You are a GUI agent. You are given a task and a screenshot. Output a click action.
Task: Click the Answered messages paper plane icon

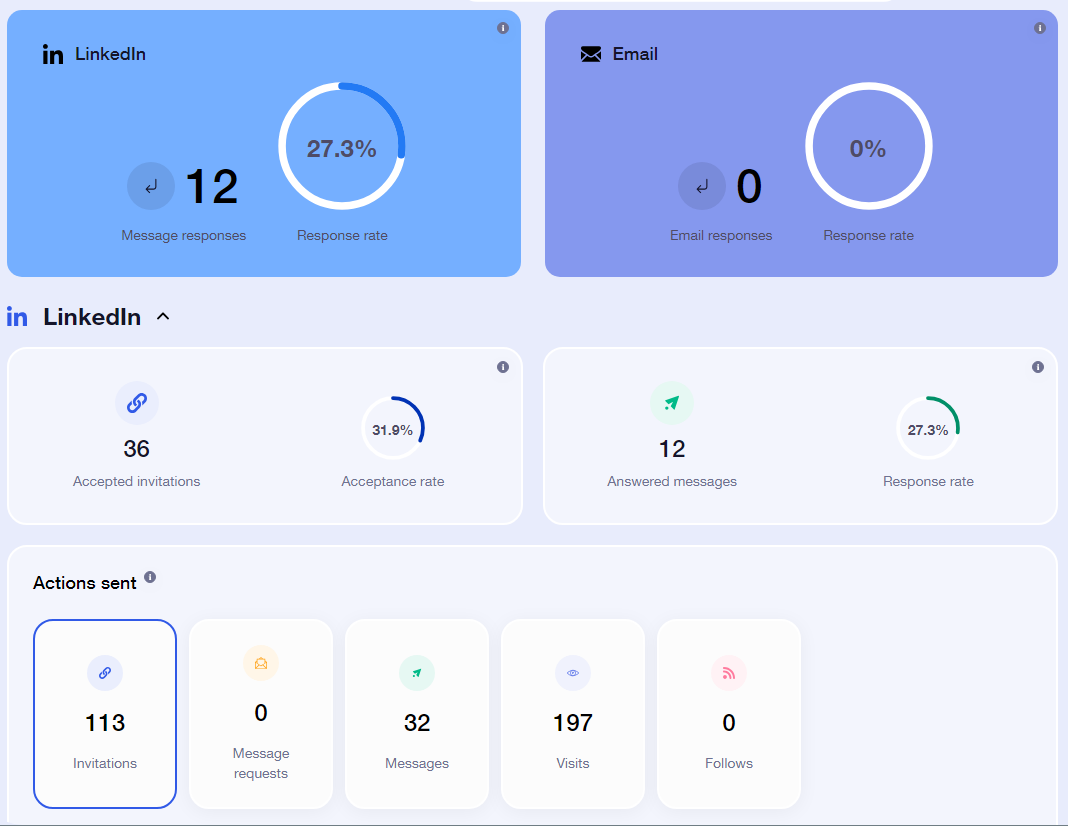(x=671, y=403)
